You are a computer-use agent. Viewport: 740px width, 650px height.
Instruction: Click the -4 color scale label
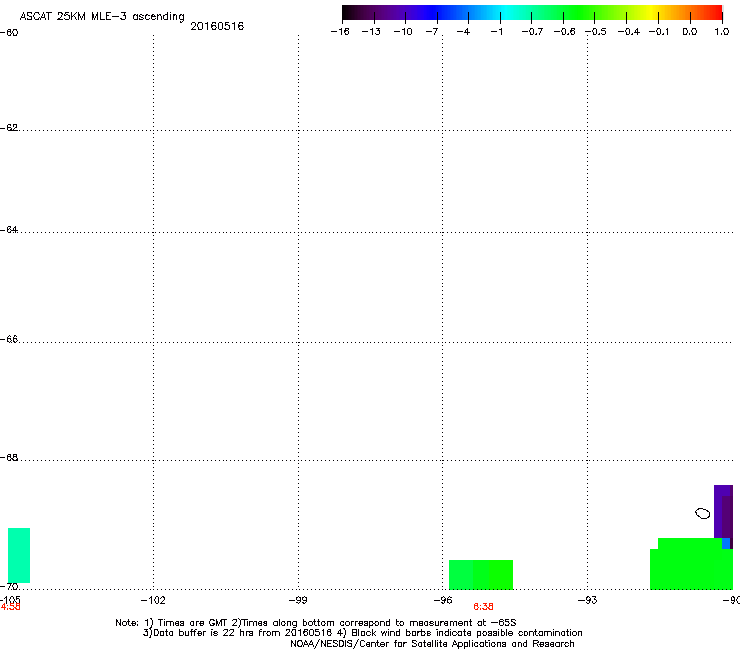coord(463,32)
